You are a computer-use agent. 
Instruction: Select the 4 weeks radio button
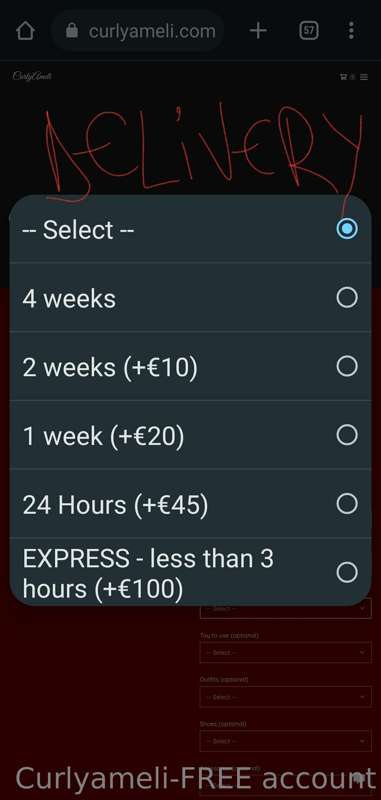(347, 297)
